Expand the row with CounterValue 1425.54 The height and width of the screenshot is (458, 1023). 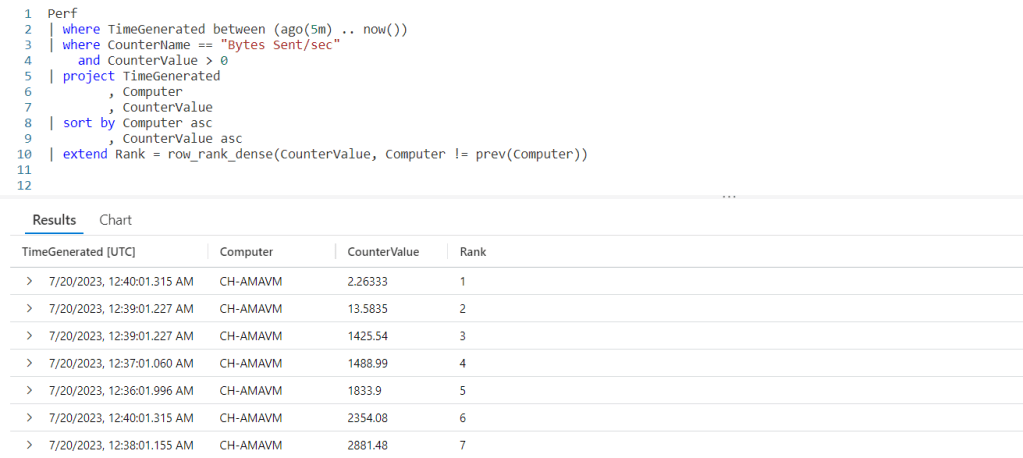point(29,335)
